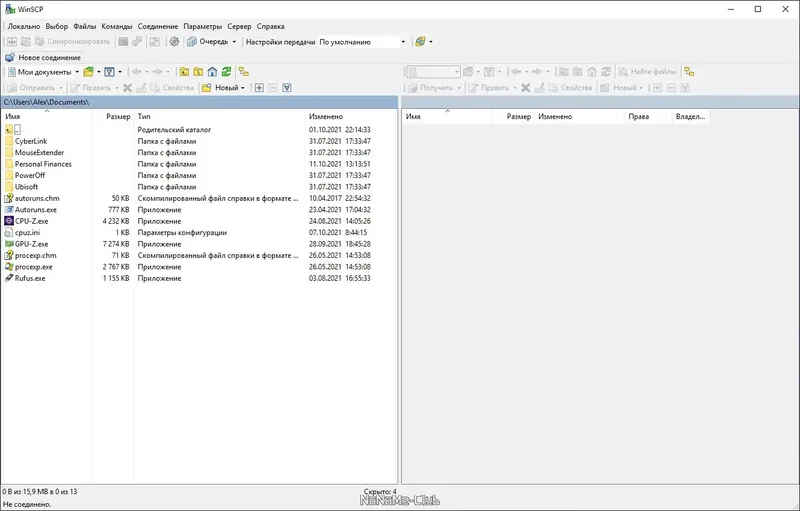
Task: Click the Rufus.exe file icon
Action: 9,278
